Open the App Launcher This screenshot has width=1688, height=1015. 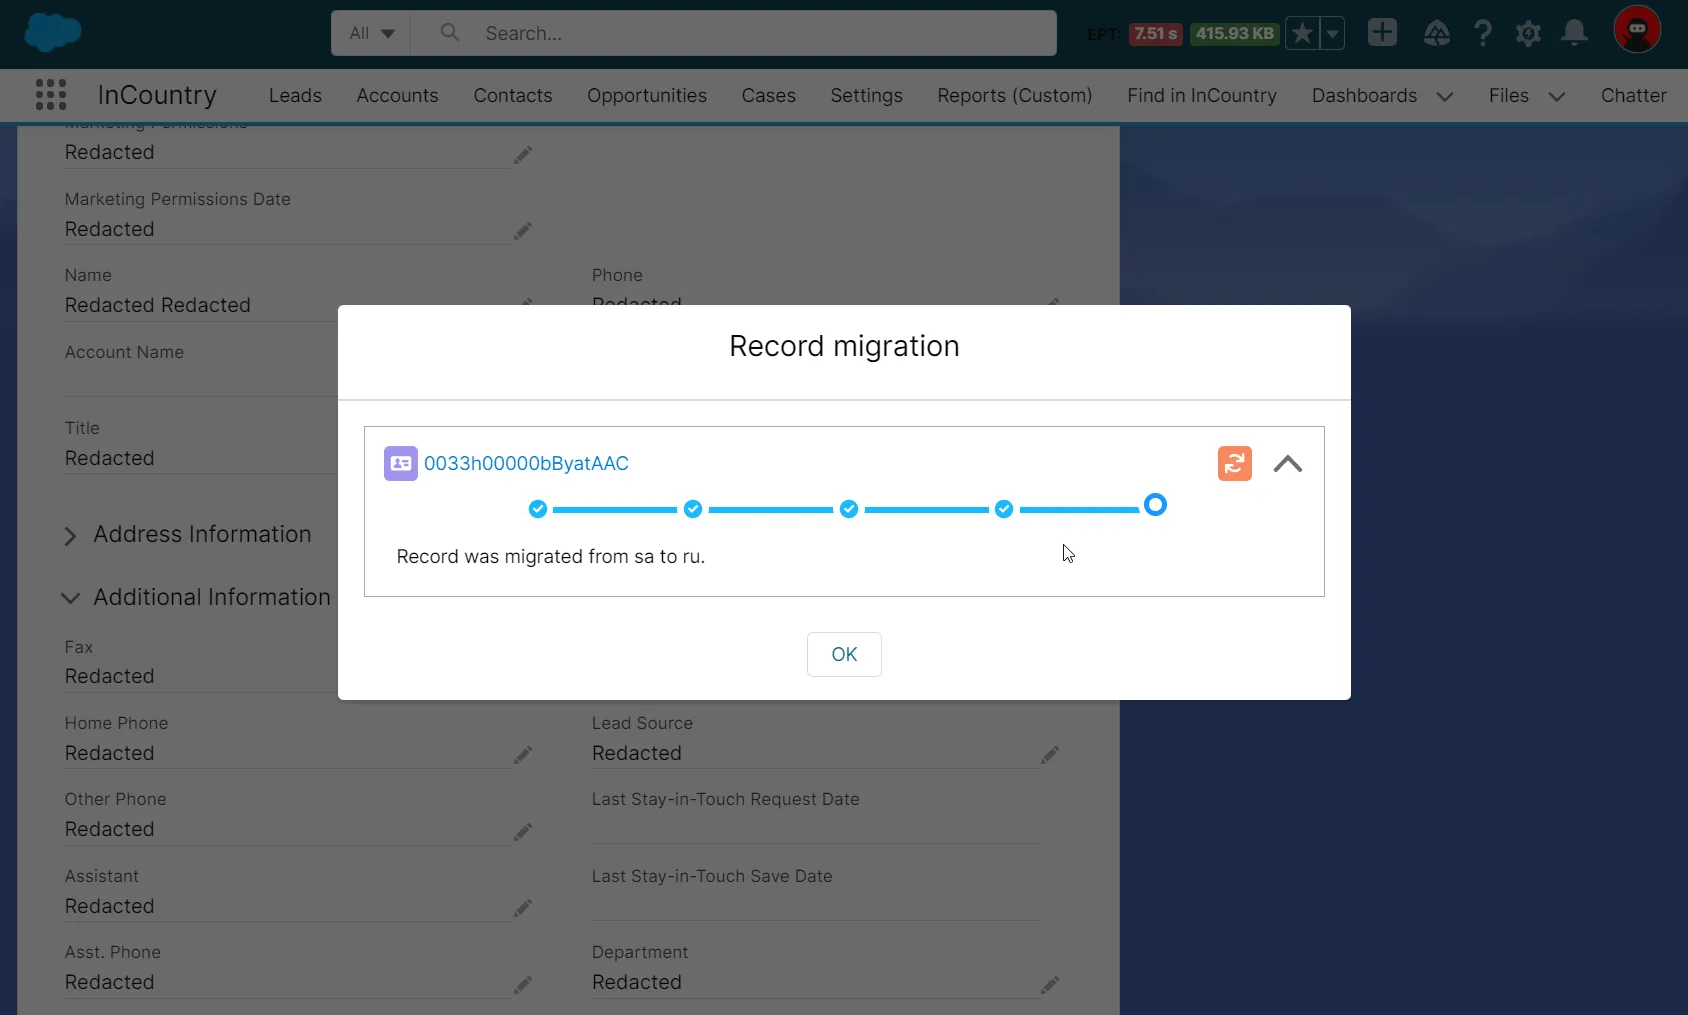click(49, 94)
